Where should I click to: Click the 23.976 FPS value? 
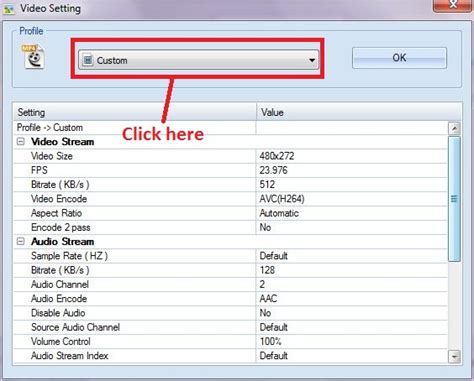273,170
